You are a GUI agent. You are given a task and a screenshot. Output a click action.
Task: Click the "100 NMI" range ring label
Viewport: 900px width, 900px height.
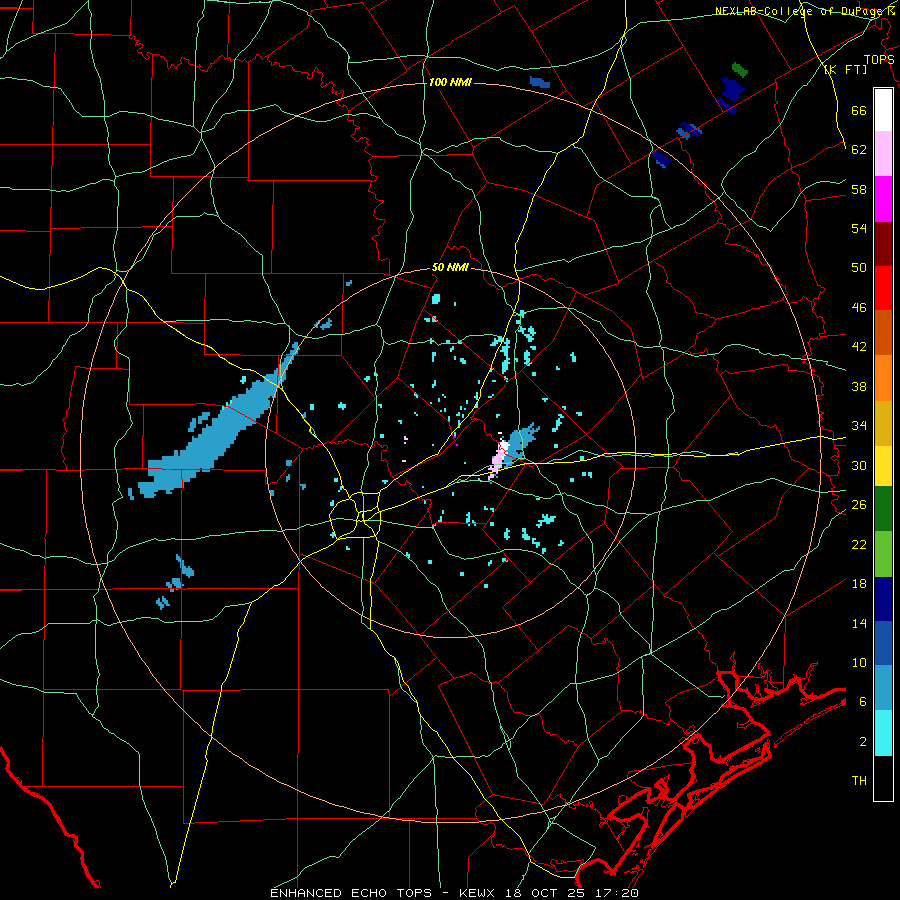450,82
